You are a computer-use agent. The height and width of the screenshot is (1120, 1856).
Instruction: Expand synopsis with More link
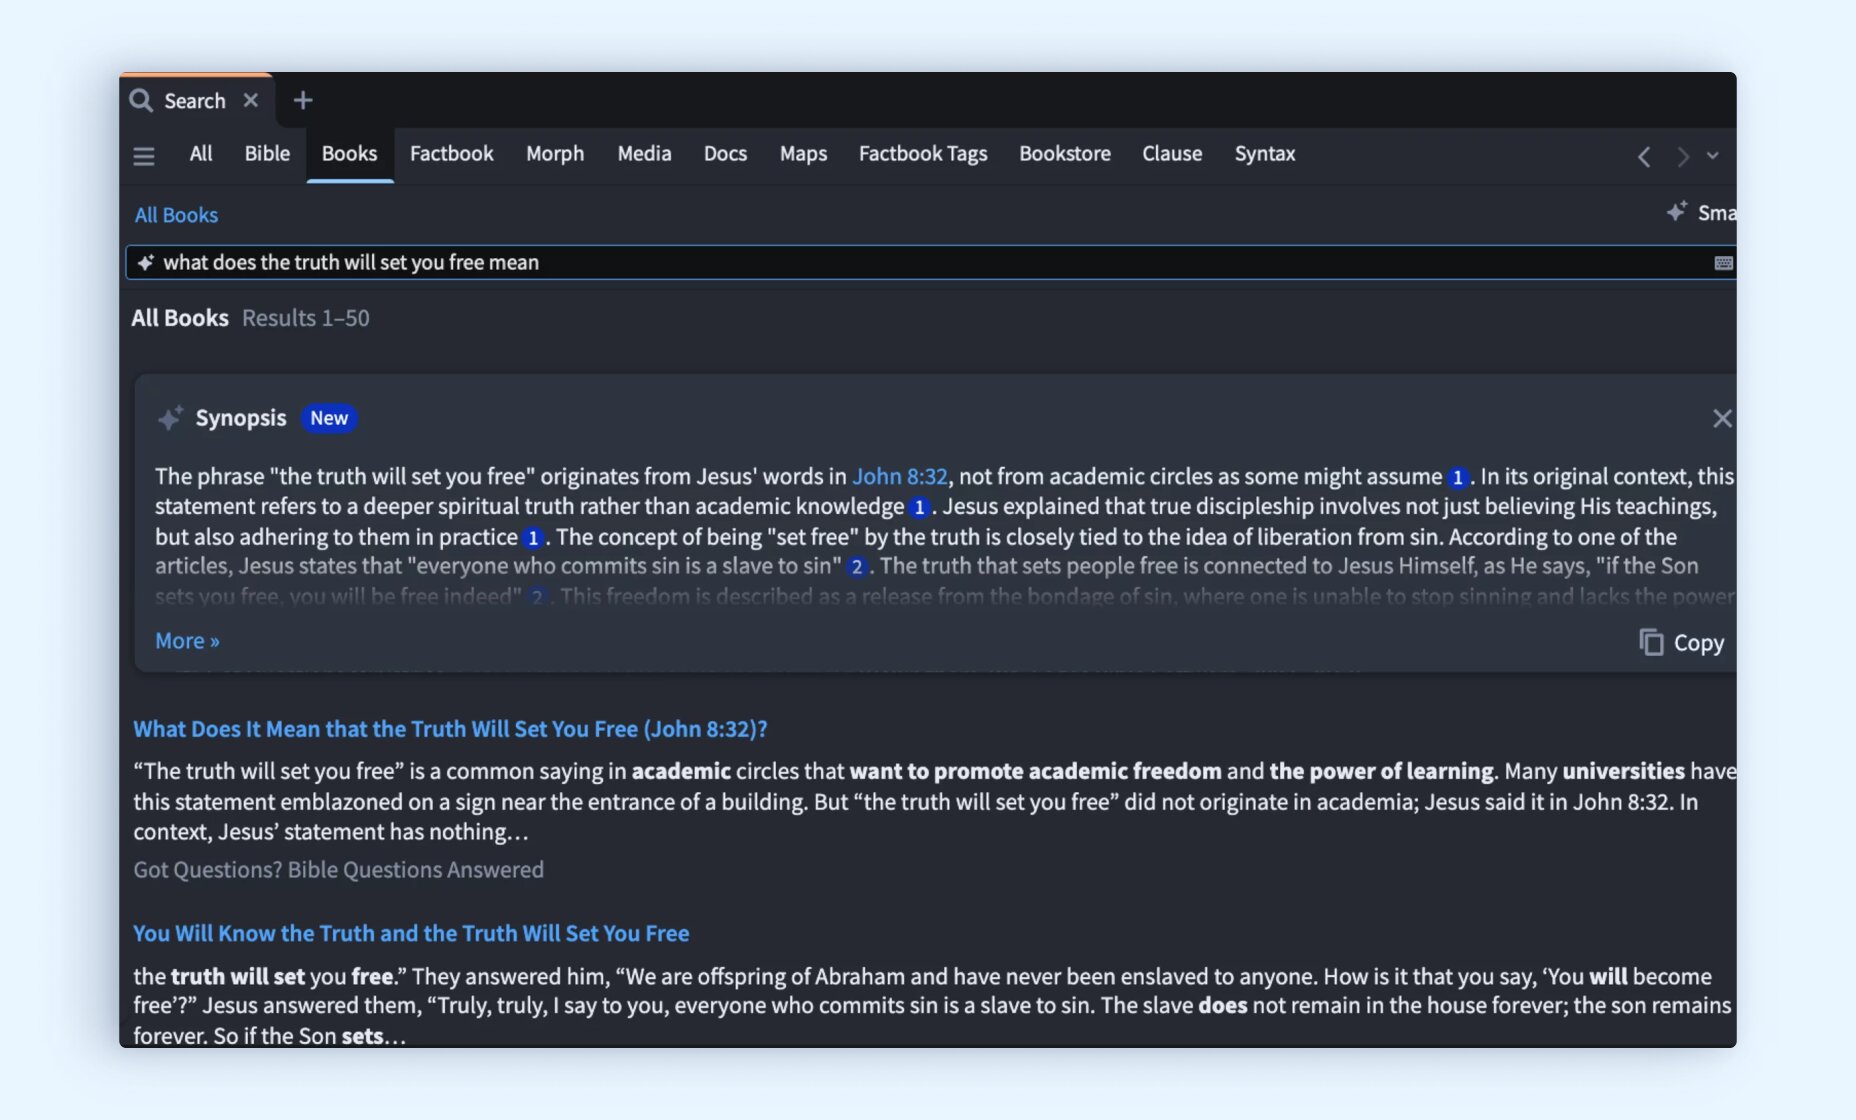click(x=187, y=641)
